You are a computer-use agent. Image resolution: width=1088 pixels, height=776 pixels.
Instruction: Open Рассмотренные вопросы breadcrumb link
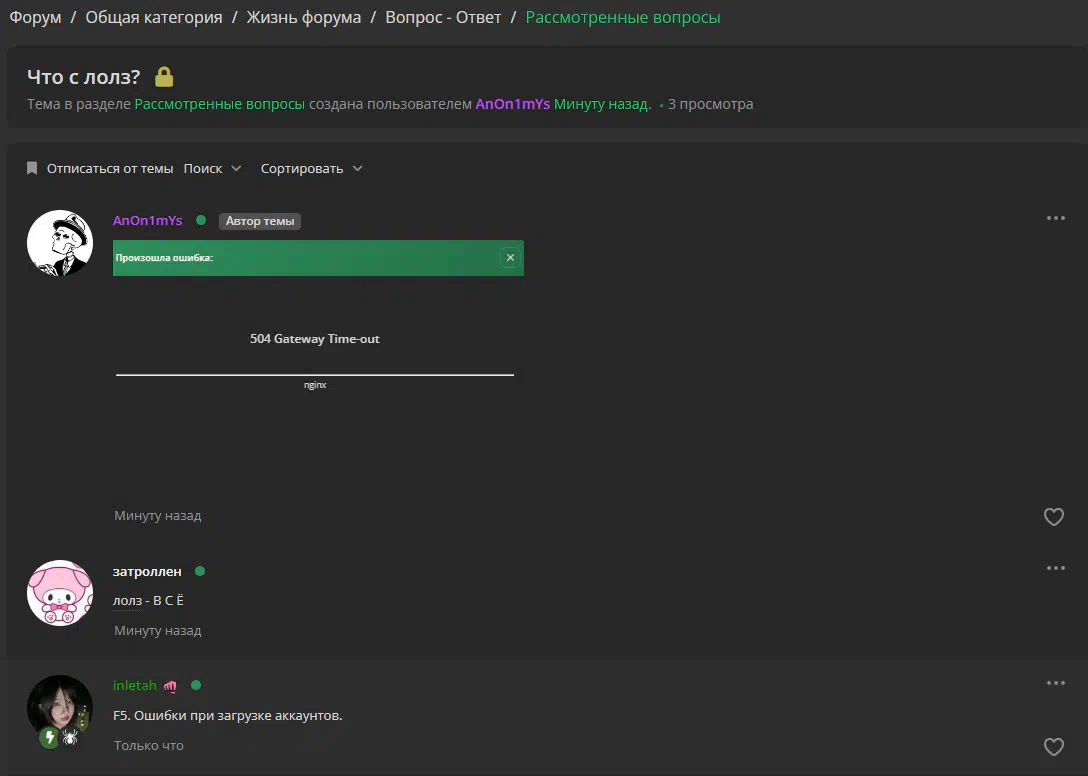623,17
